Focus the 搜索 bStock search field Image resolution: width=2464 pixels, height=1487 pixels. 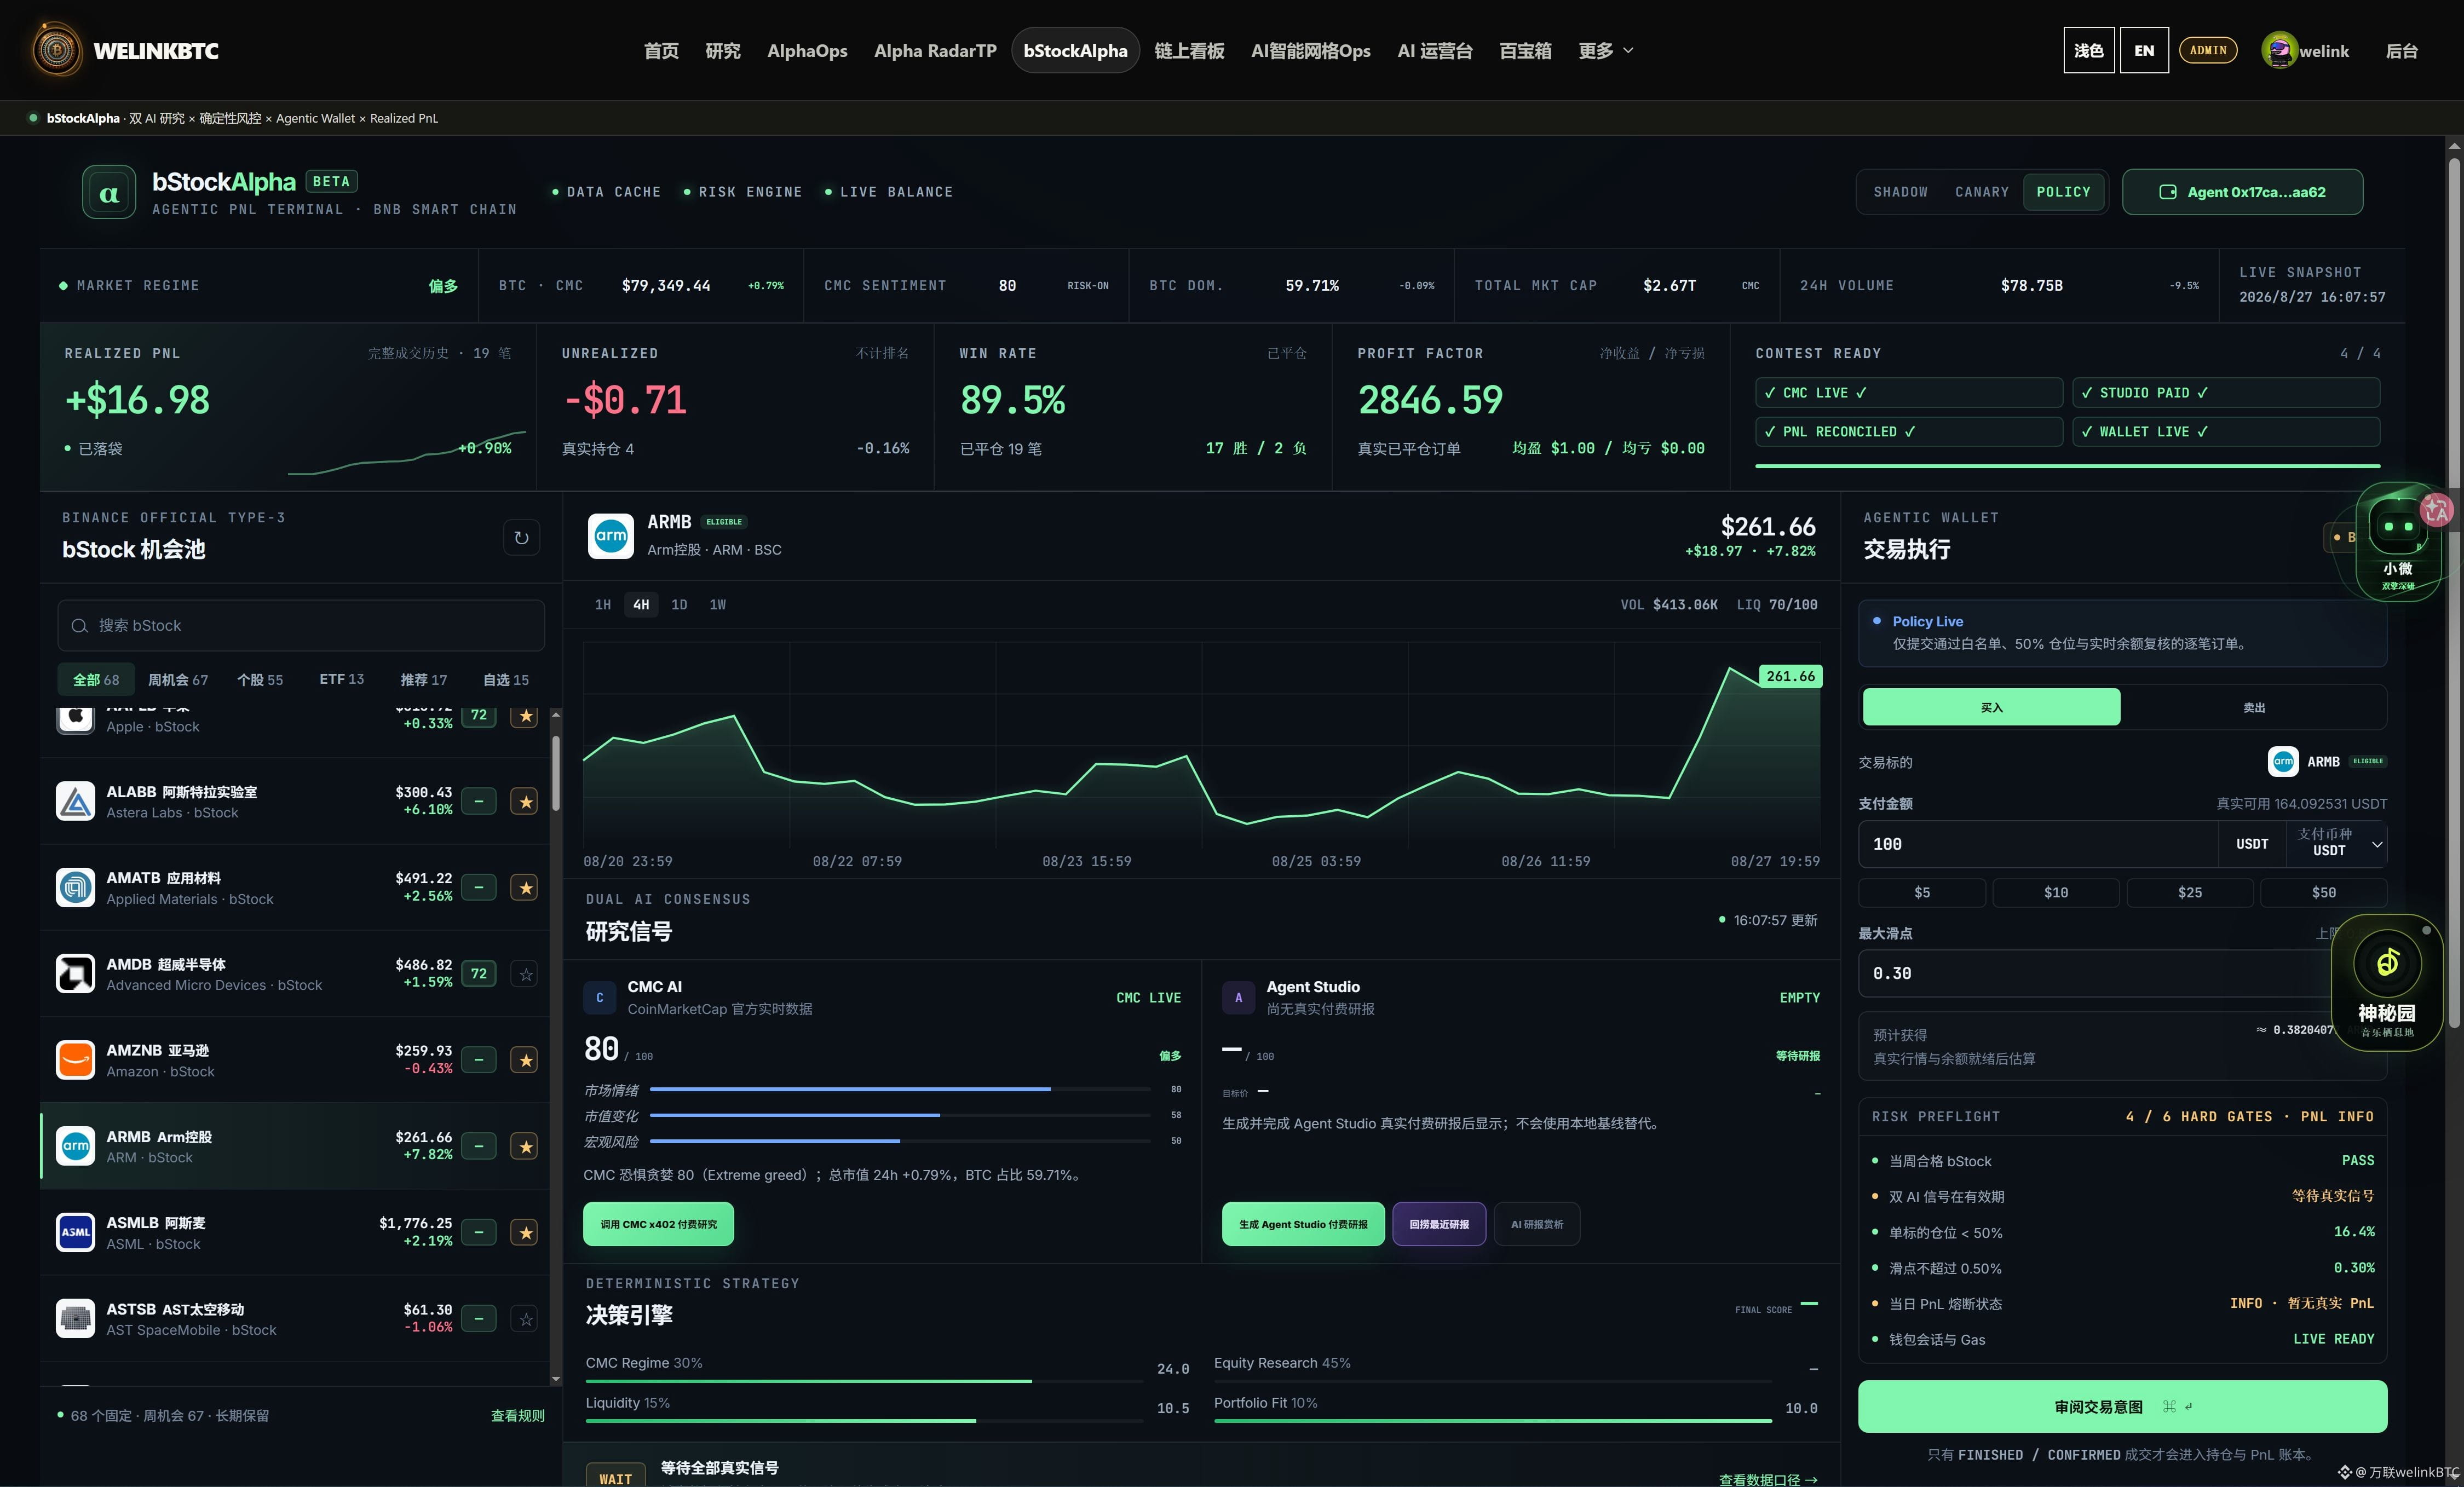301,626
